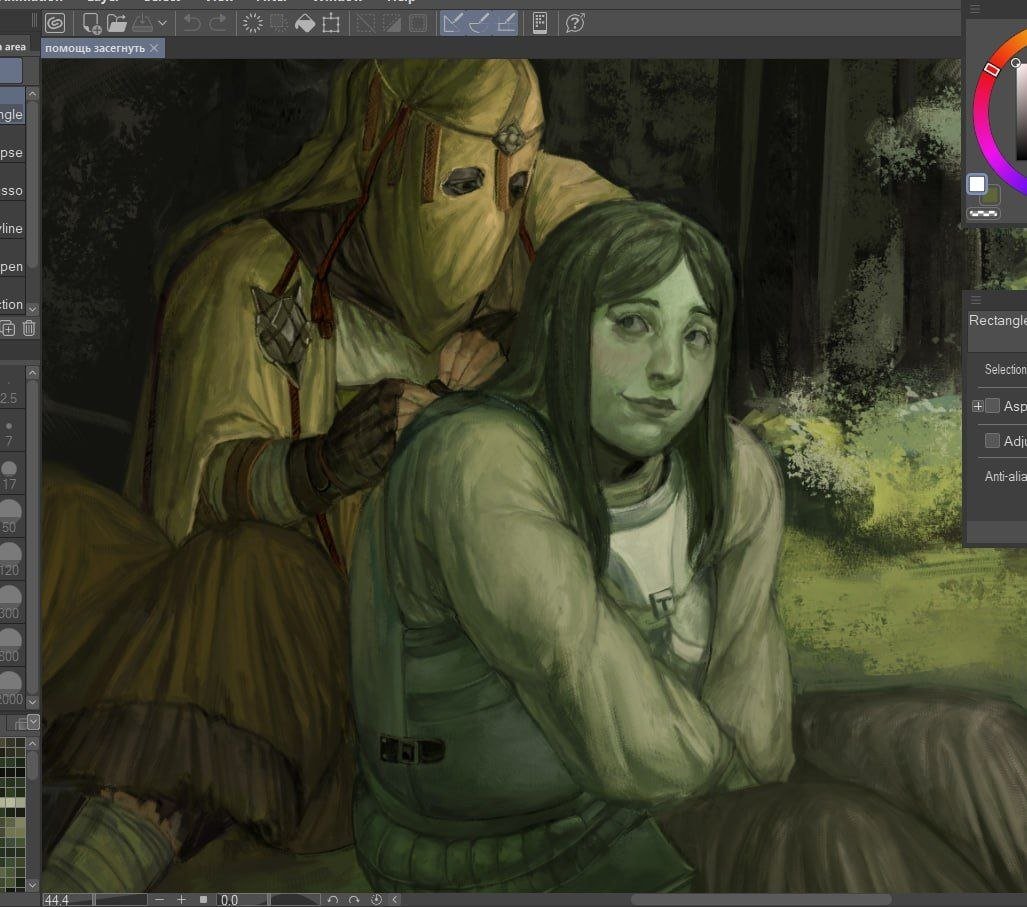The height and width of the screenshot is (907, 1027).
Task: Expand the Aspect type options plus
Action: pos(977,406)
